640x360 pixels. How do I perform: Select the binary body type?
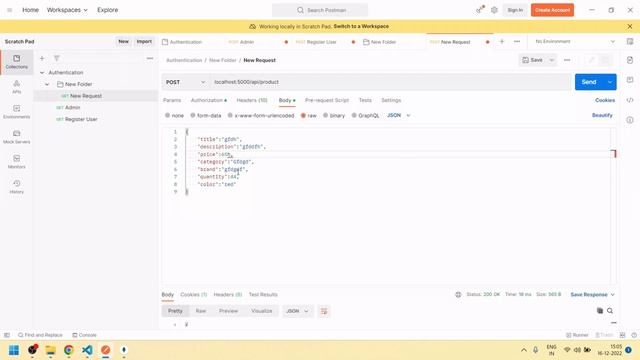[x=334, y=116]
